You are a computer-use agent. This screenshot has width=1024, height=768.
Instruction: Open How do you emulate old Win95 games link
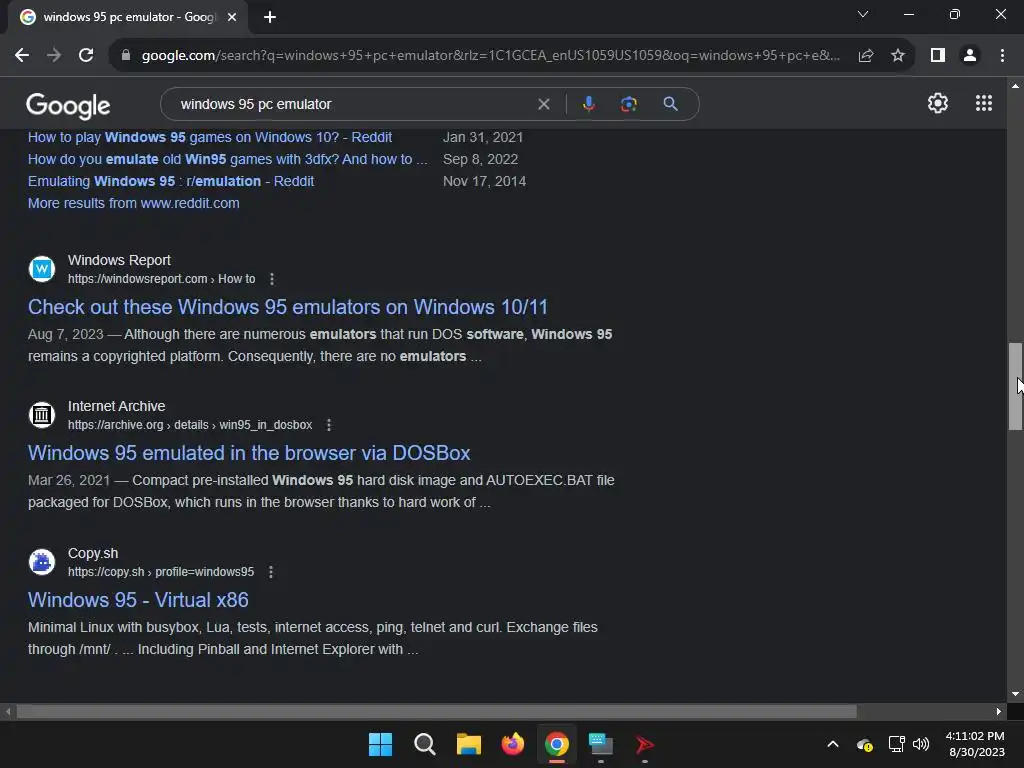pos(227,159)
